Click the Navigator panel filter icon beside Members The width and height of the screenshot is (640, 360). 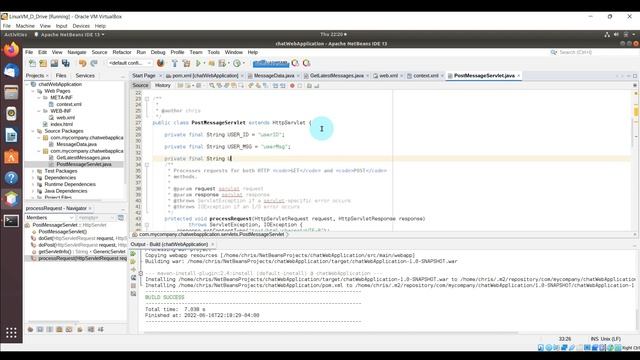[x=121, y=218]
